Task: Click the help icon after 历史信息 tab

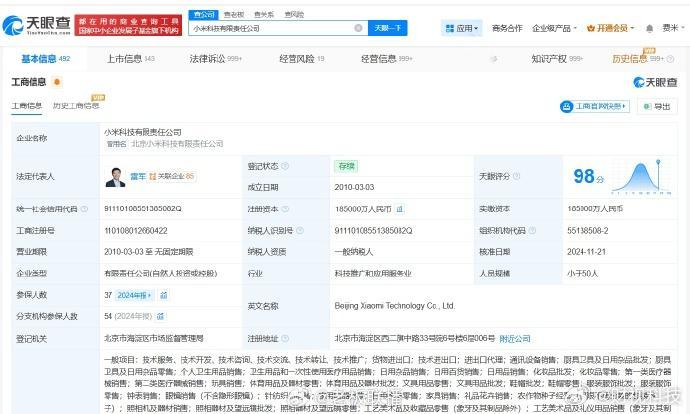Action: pyautogui.click(x=670, y=59)
